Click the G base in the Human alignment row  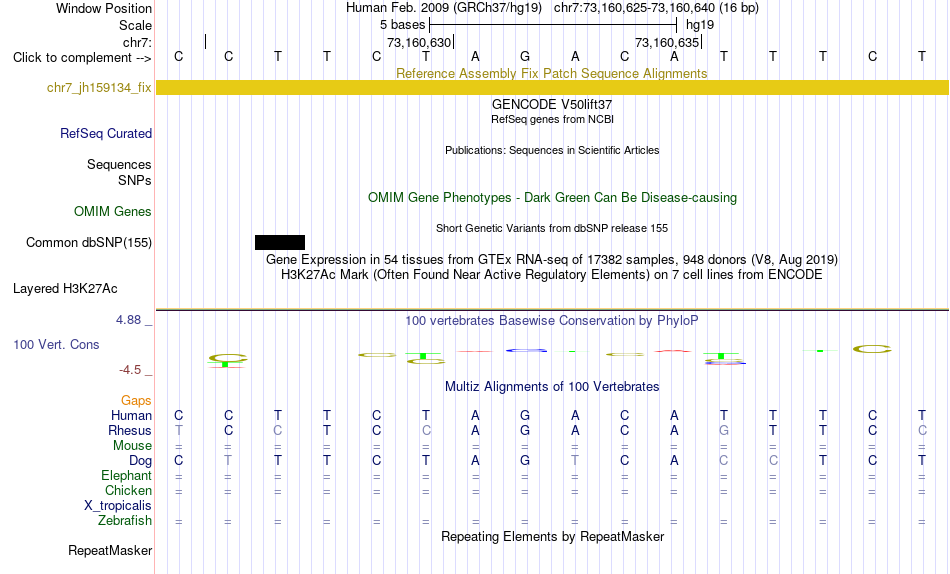click(525, 415)
